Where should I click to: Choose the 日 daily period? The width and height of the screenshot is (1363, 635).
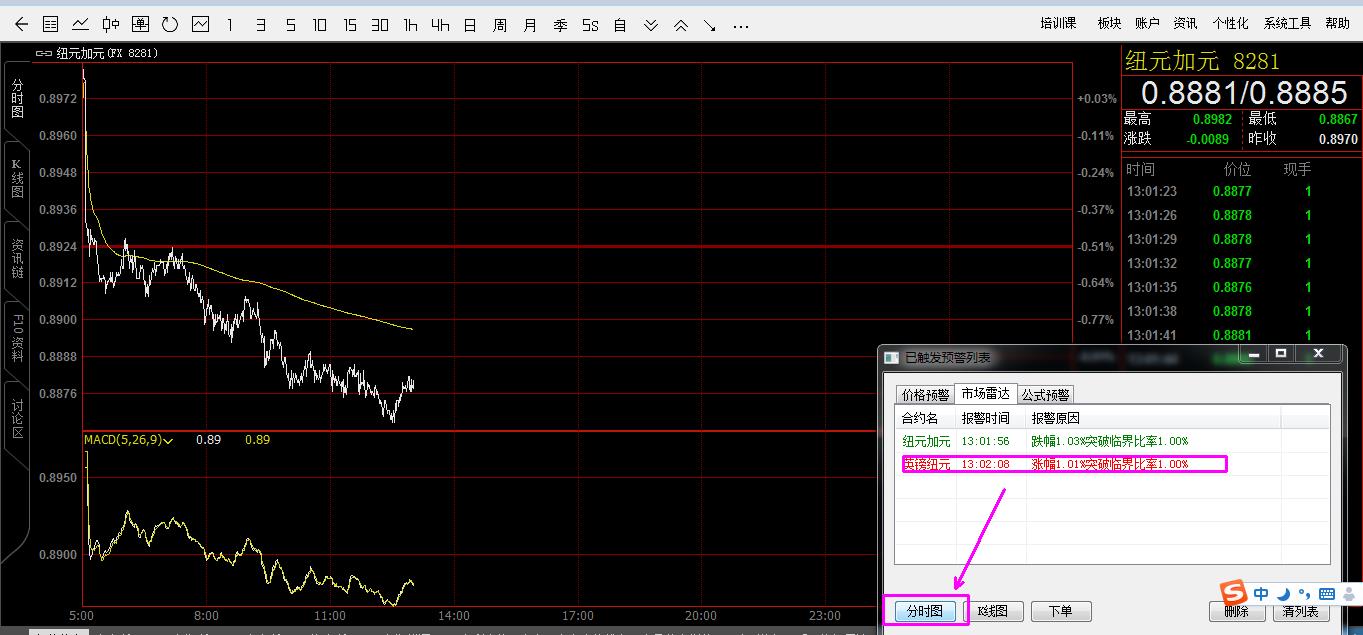[x=470, y=24]
